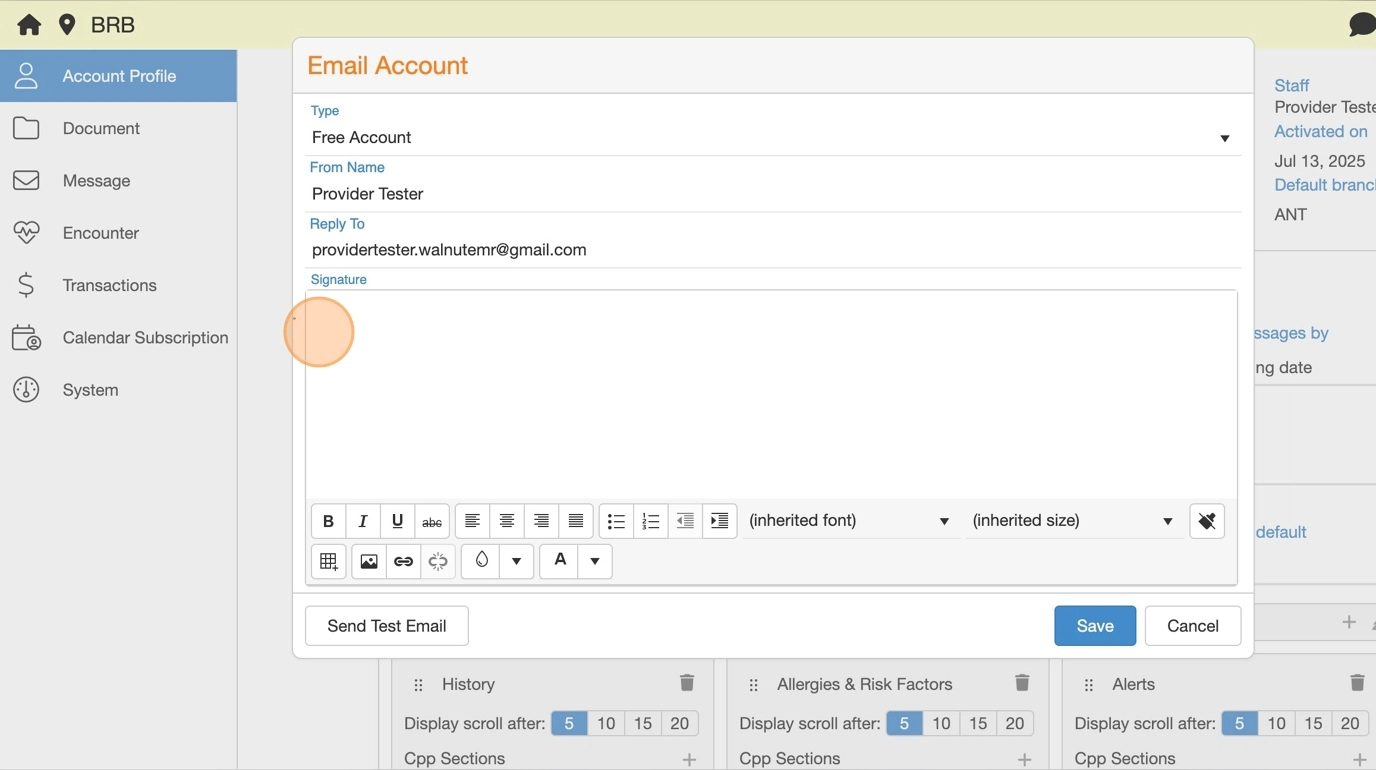Center align the signature text

pyautogui.click(x=507, y=521)
